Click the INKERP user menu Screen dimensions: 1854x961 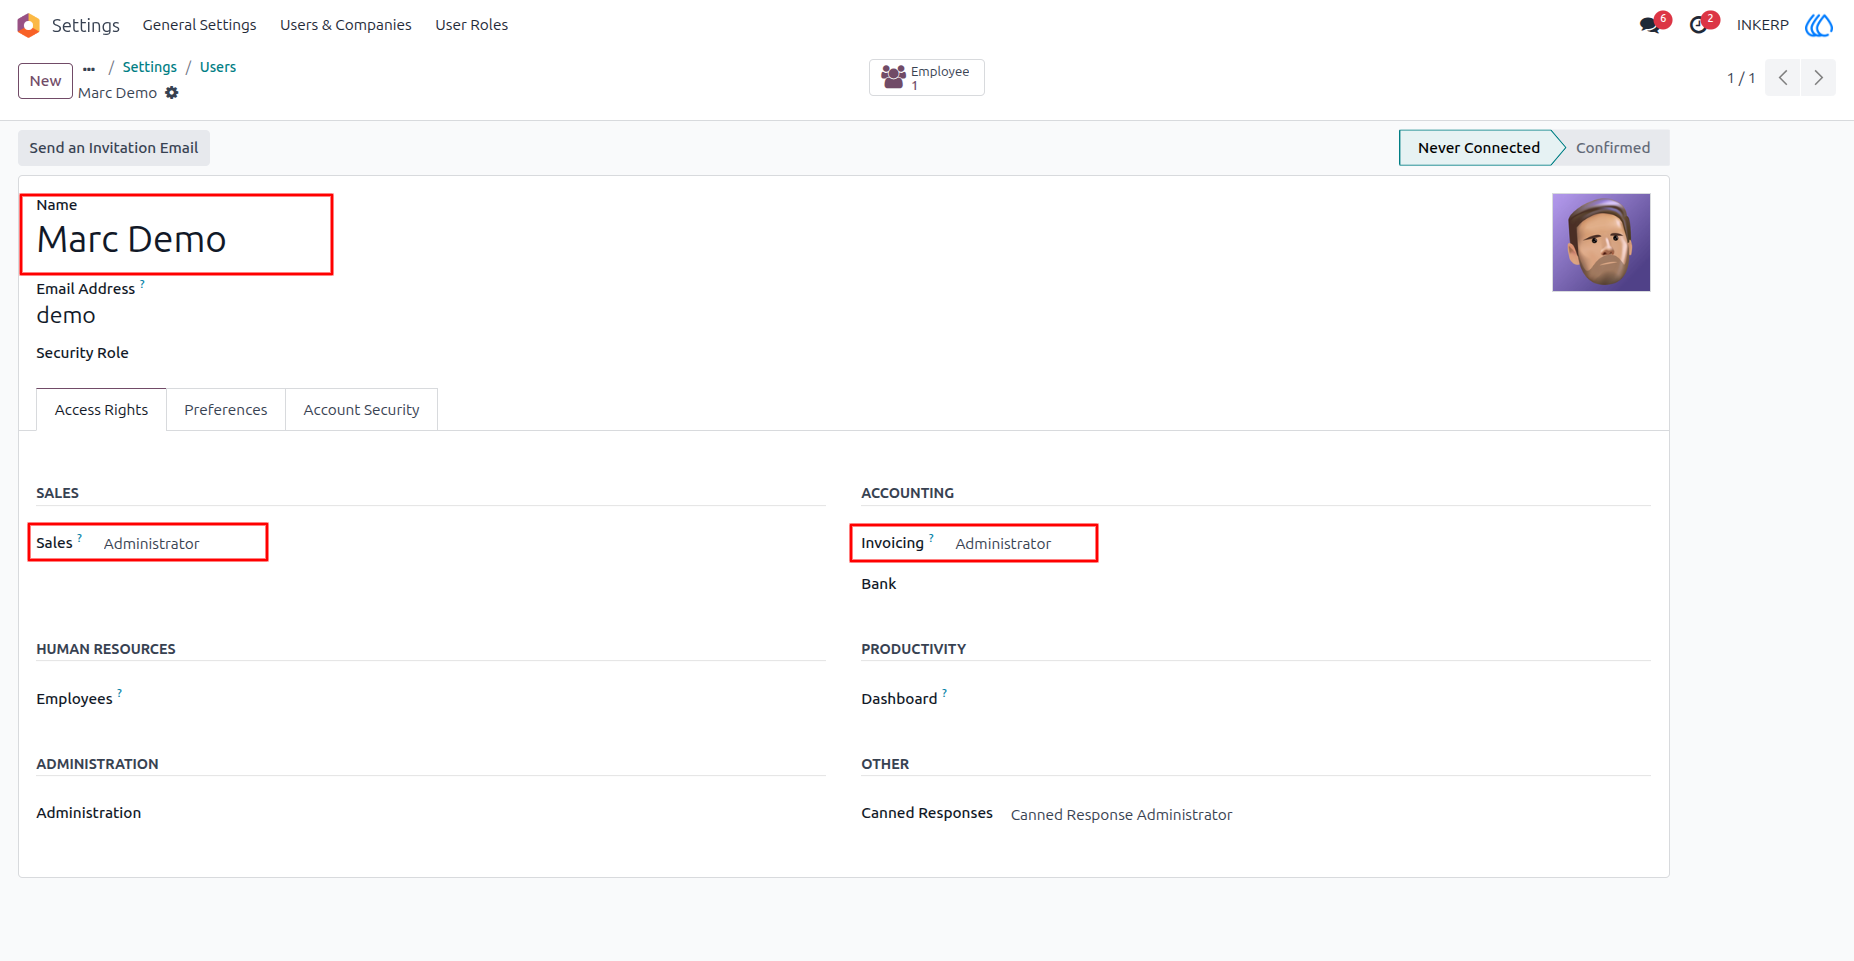[x=1762, y=25]
